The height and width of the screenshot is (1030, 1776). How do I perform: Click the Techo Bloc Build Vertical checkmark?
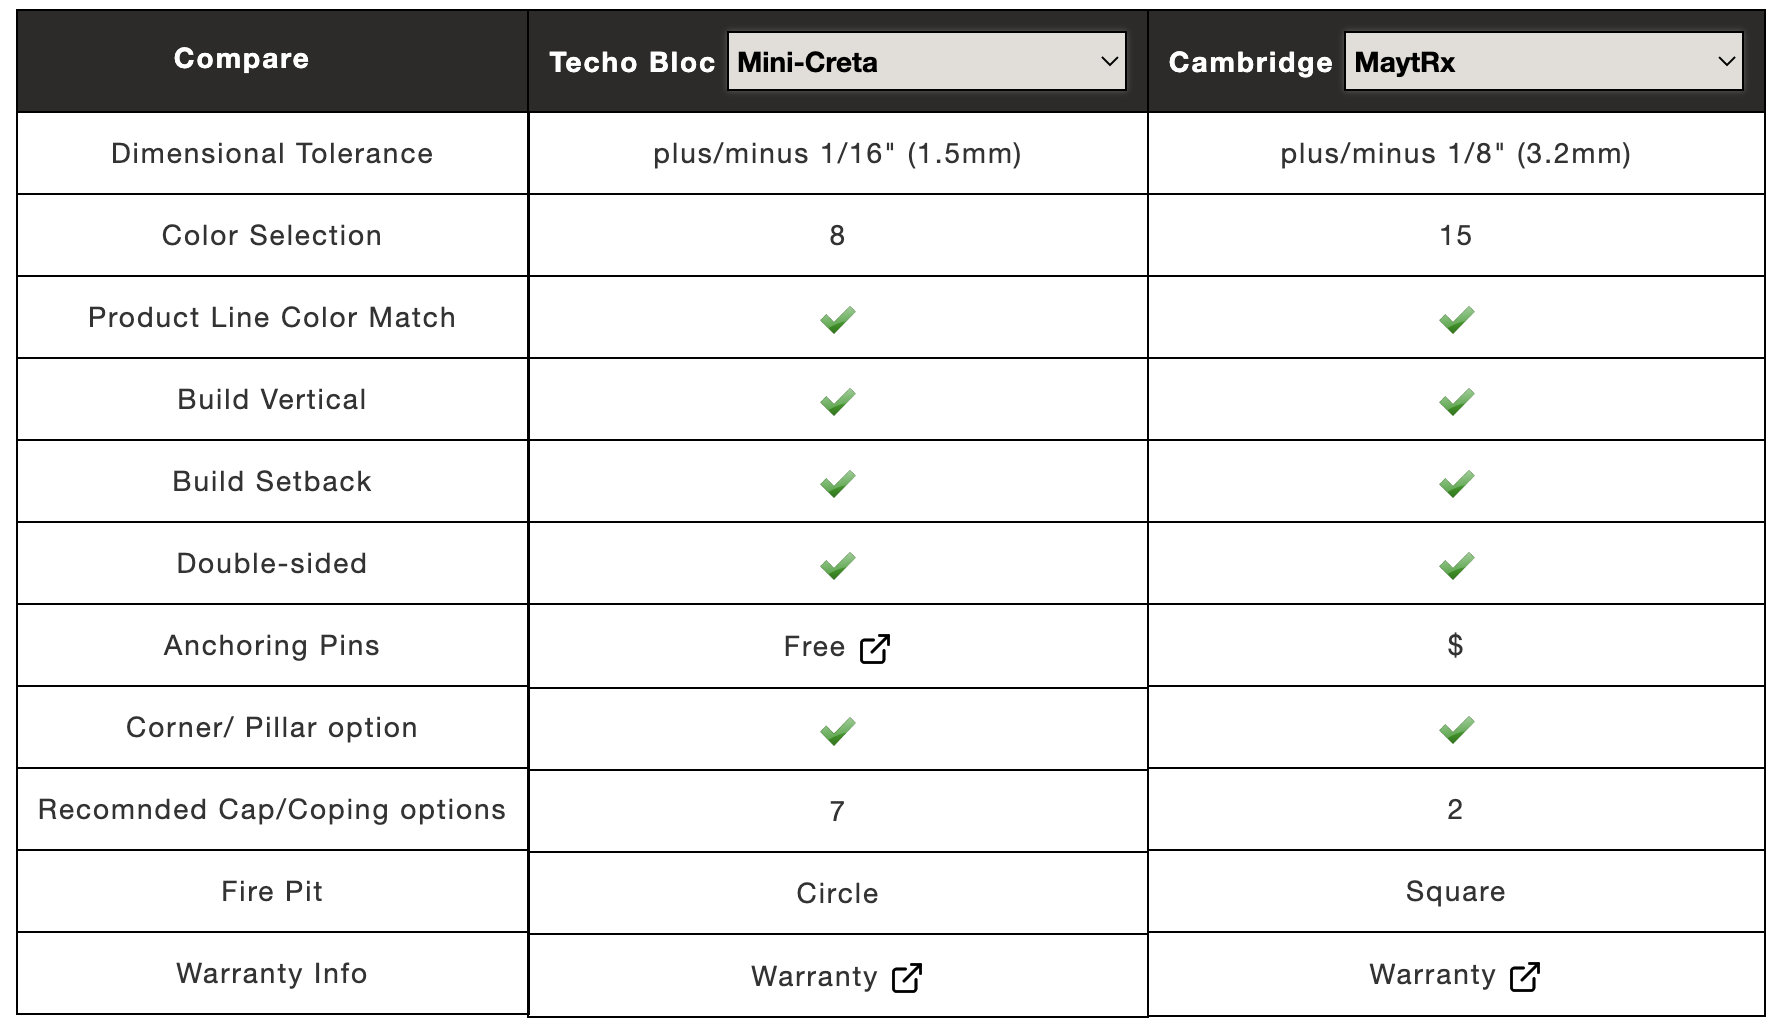tap(838, 401)
